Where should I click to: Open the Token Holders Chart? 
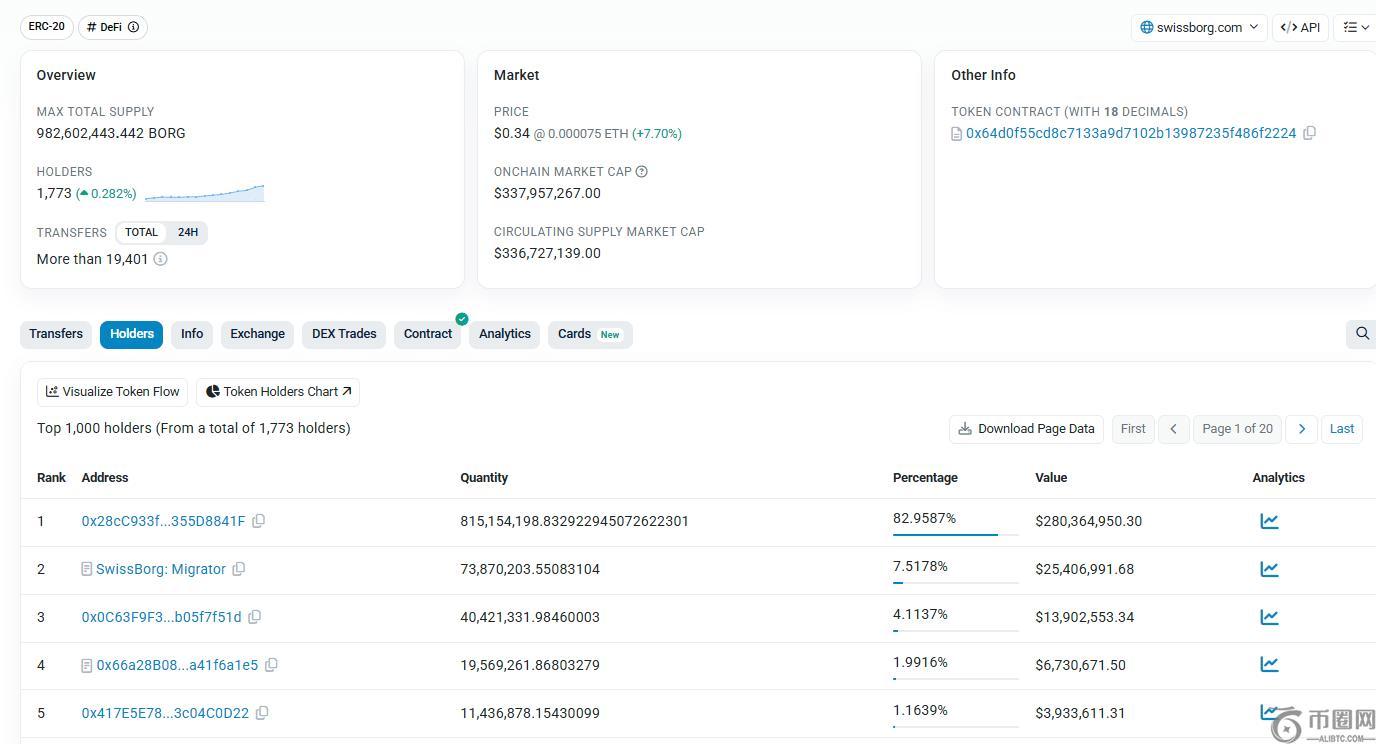tap(278, 392)
